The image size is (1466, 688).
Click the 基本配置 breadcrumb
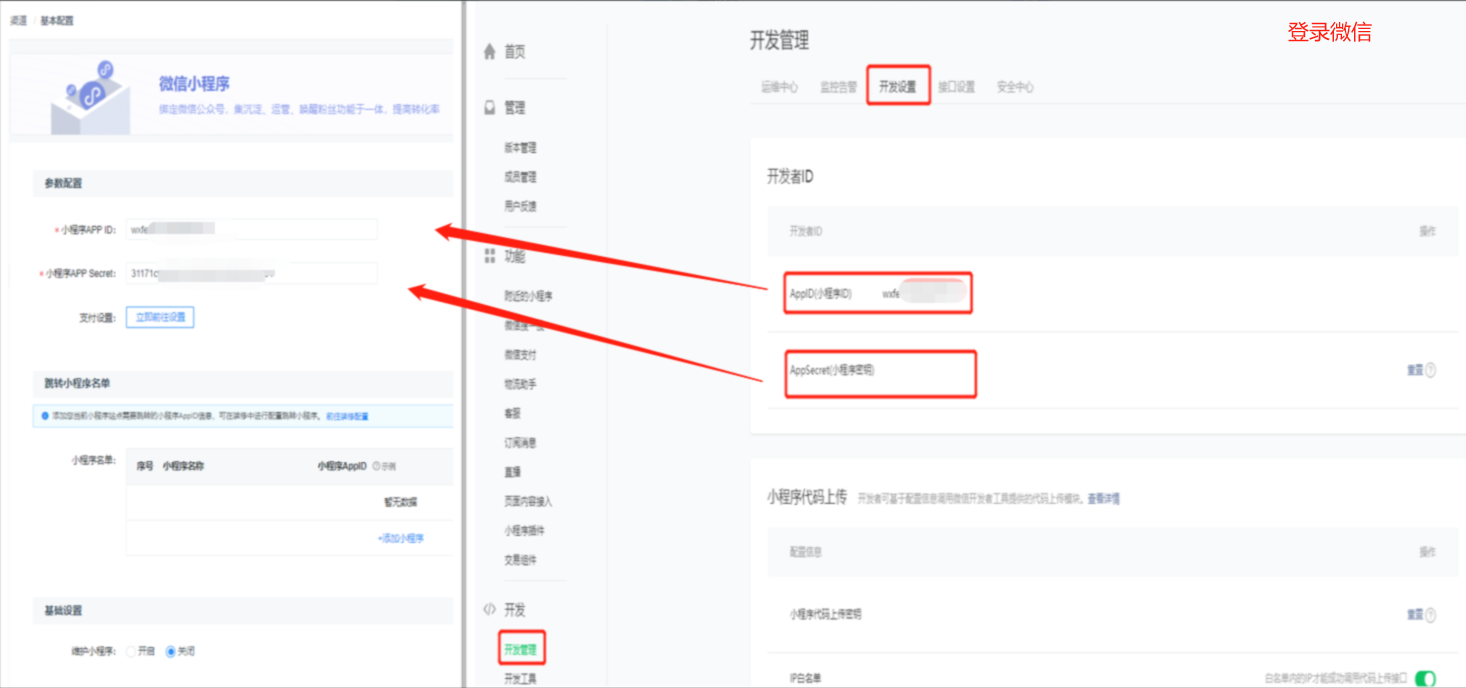[x=57, y=20]
